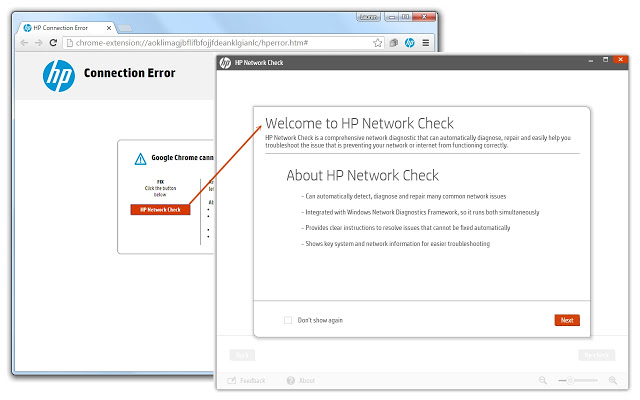Image resolution: width=640 pixels, height=400 pixels.
Task: Click the warning triangle icon in Chrome error box
Action: click(x=140, y=159)
